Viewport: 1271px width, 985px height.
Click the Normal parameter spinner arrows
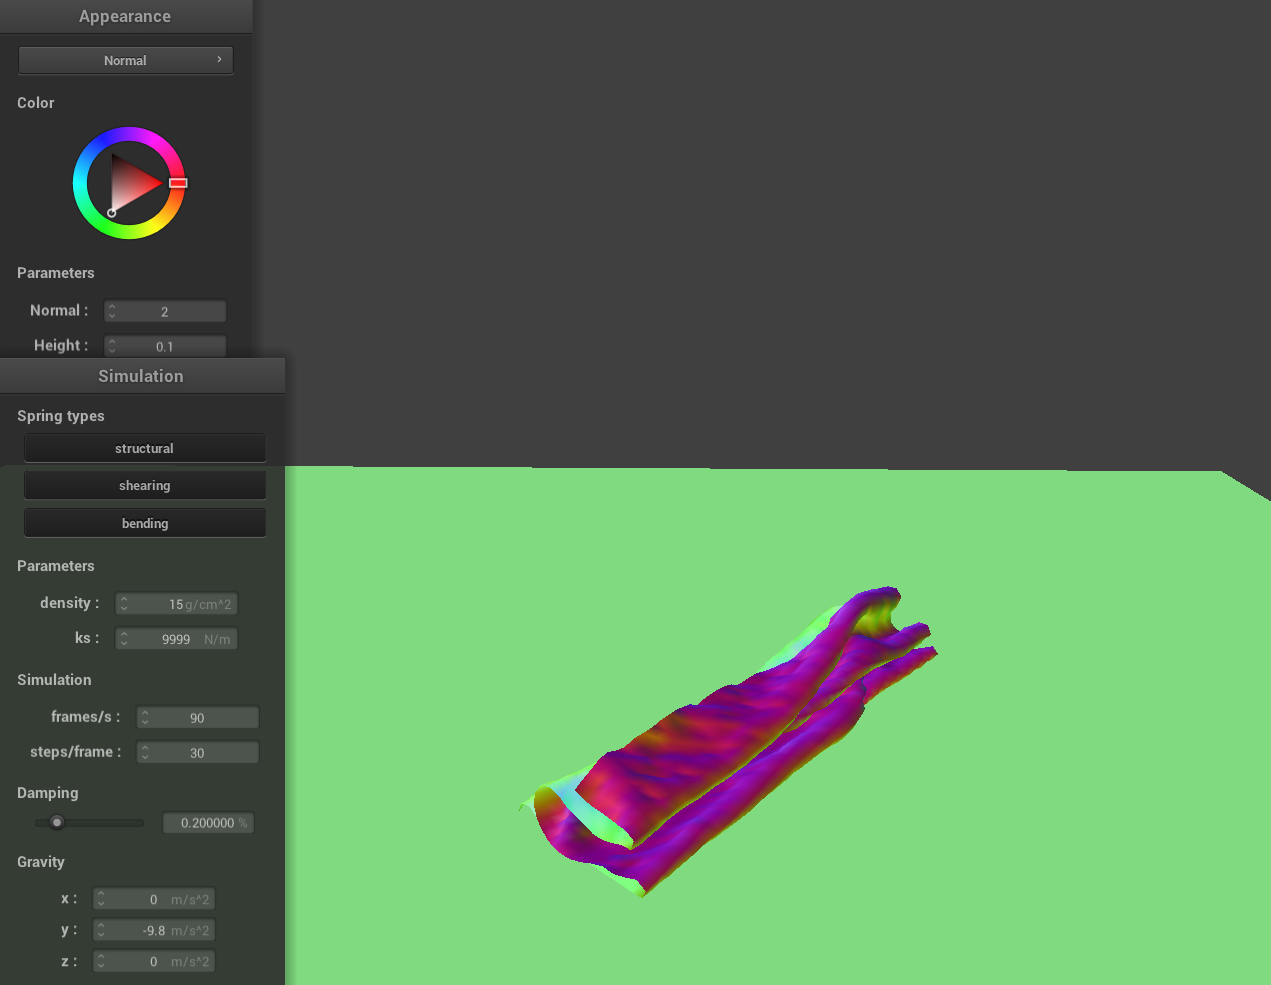(112, 312)
